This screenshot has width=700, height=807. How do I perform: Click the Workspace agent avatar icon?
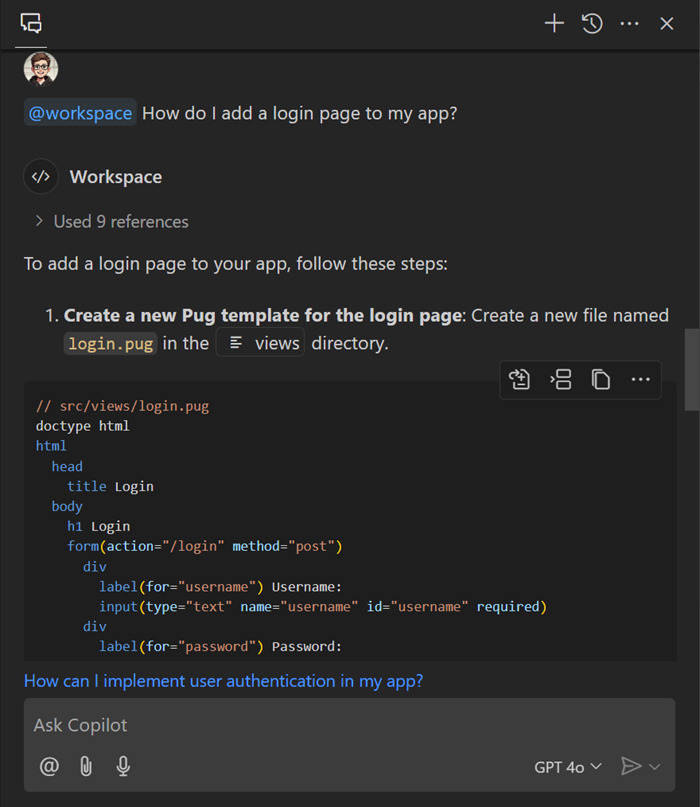click(x=40, y=176)
